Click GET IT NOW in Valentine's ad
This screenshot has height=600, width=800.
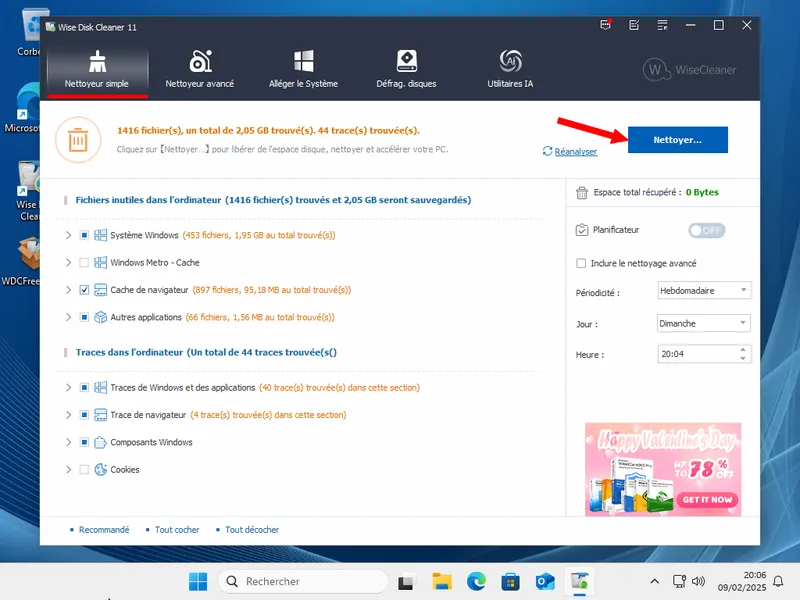click(707, 500)
